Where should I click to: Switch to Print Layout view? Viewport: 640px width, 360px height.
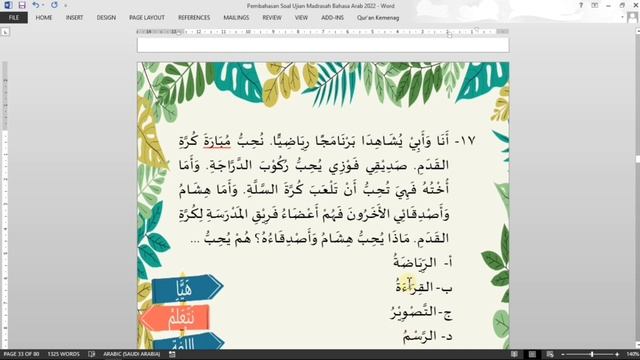click(532, 354)
